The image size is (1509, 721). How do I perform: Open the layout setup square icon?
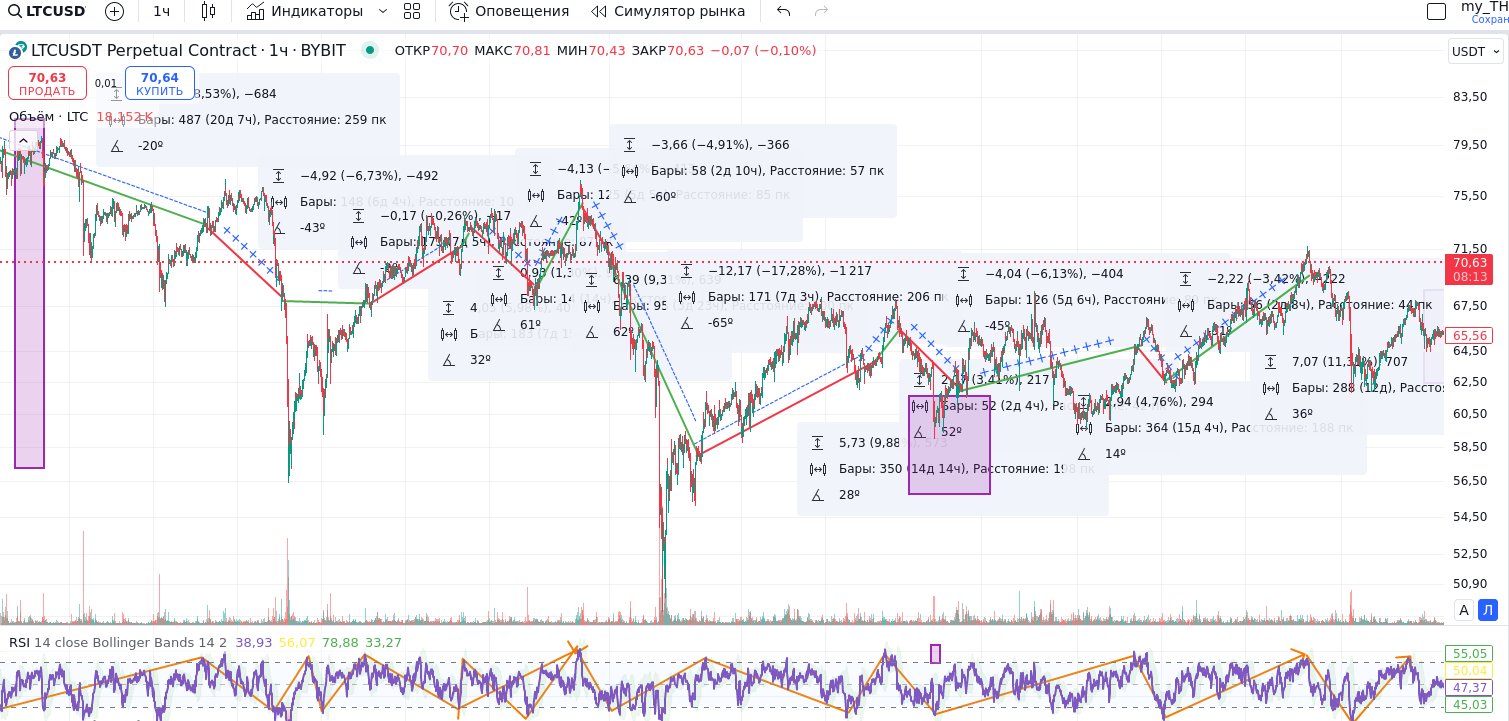click(x=1436, y=11)
